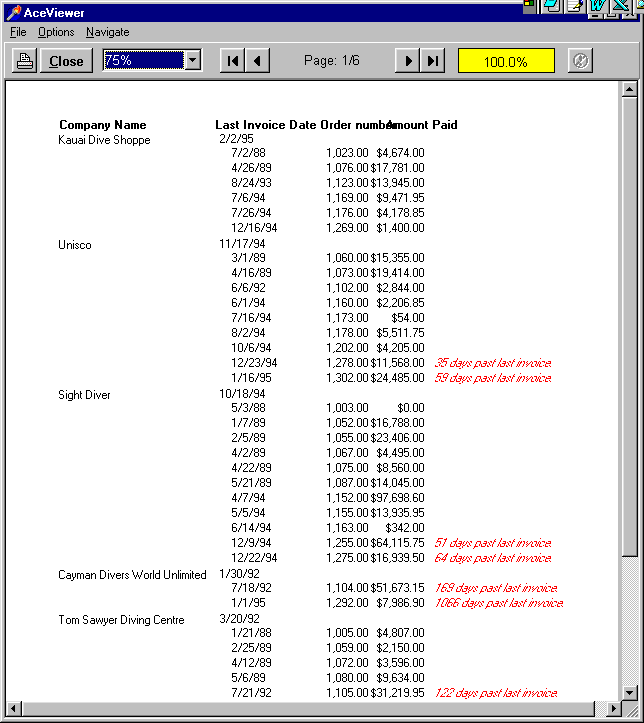Go to the previous page
This screenshot has width=644, height=723.
click(x=257, y=61)
